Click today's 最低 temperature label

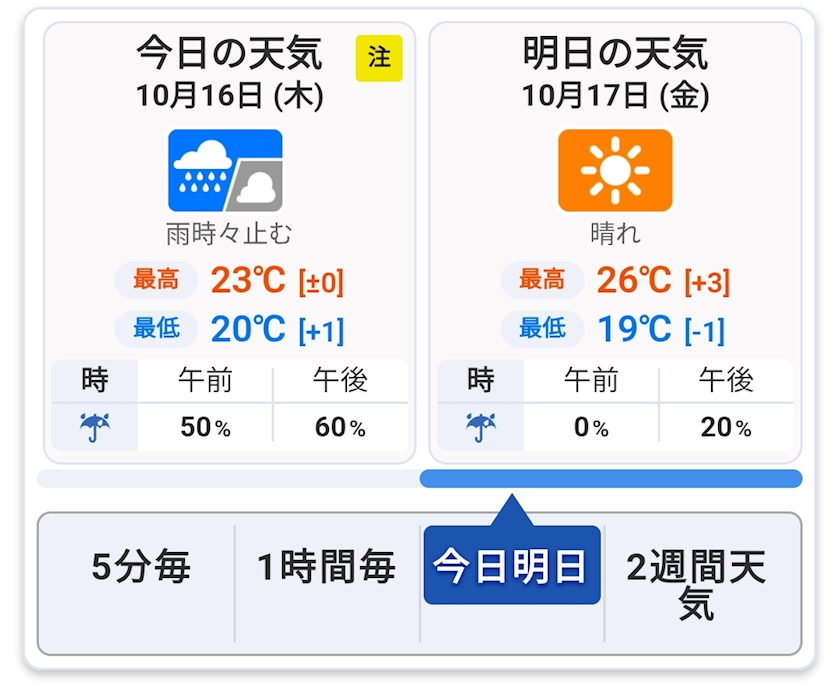156,328
